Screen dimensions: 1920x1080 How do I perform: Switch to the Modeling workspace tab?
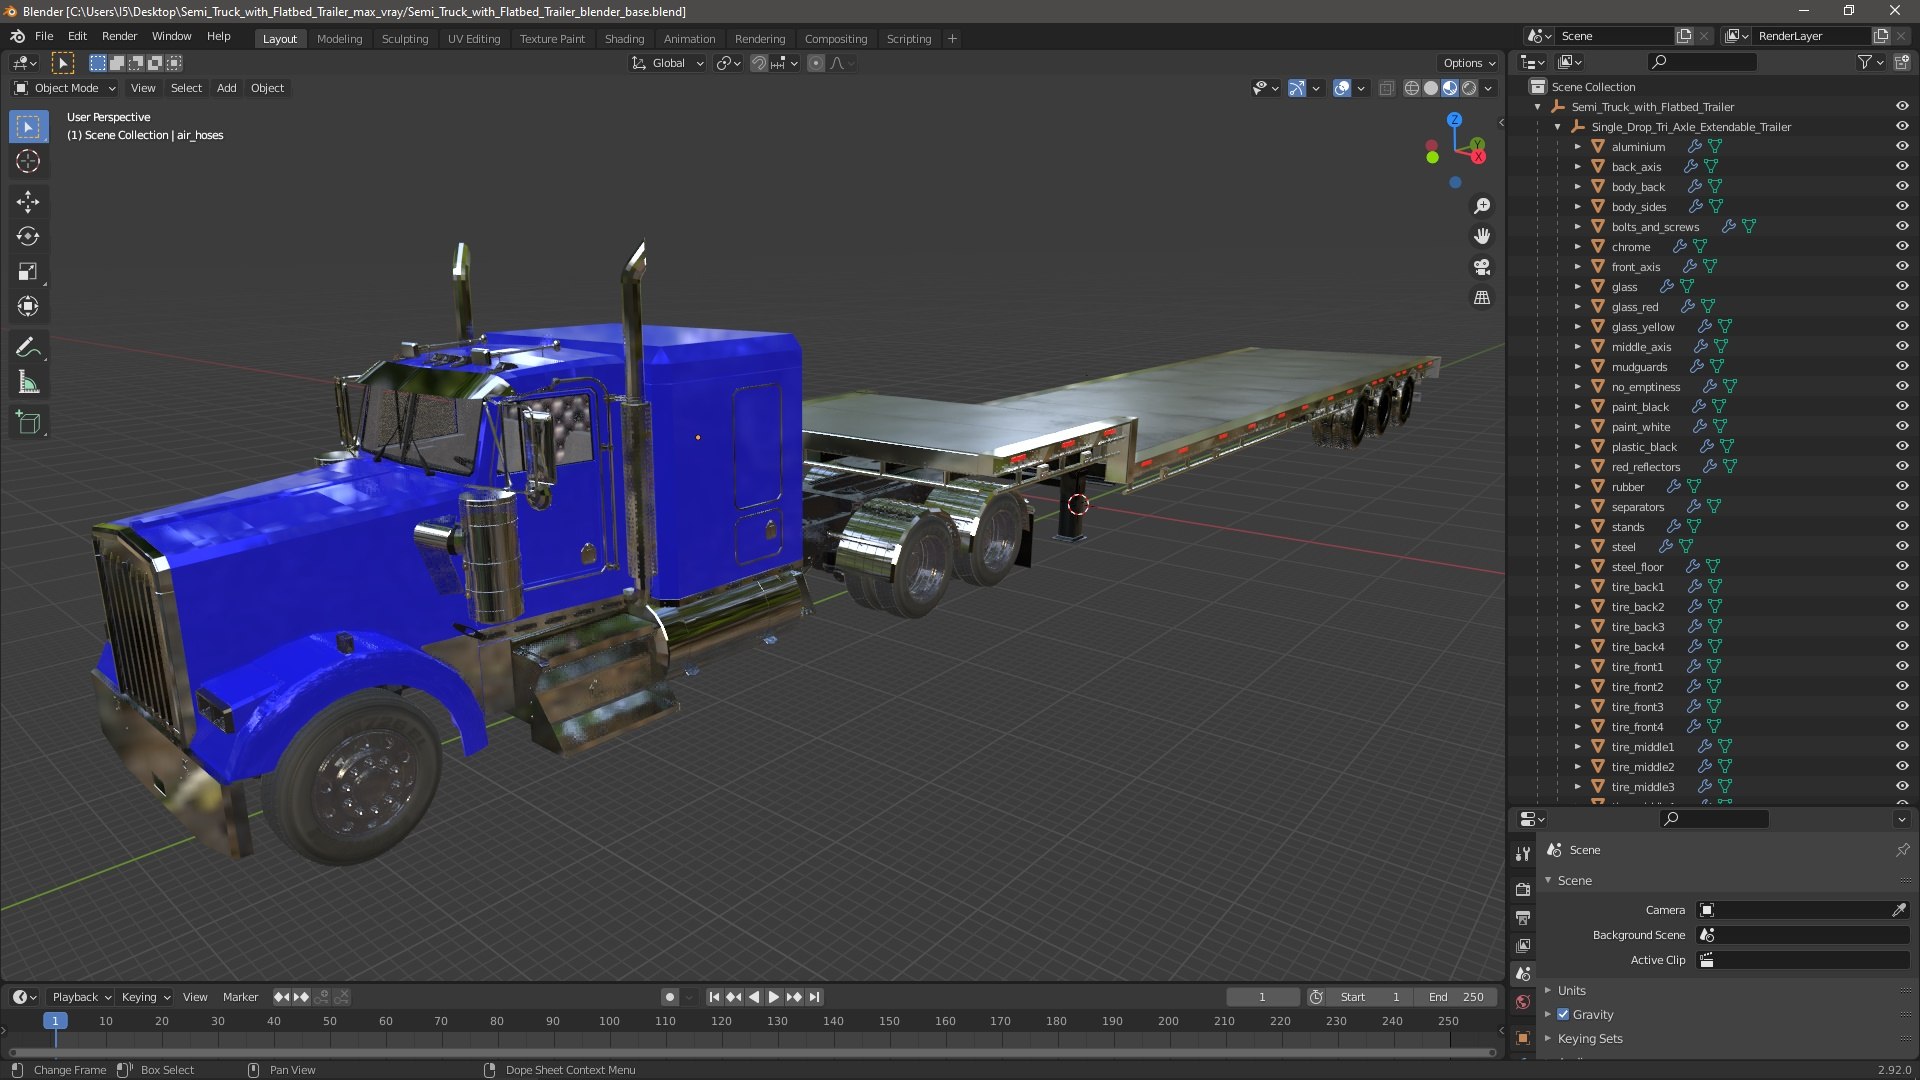click(x=339, y=39)
